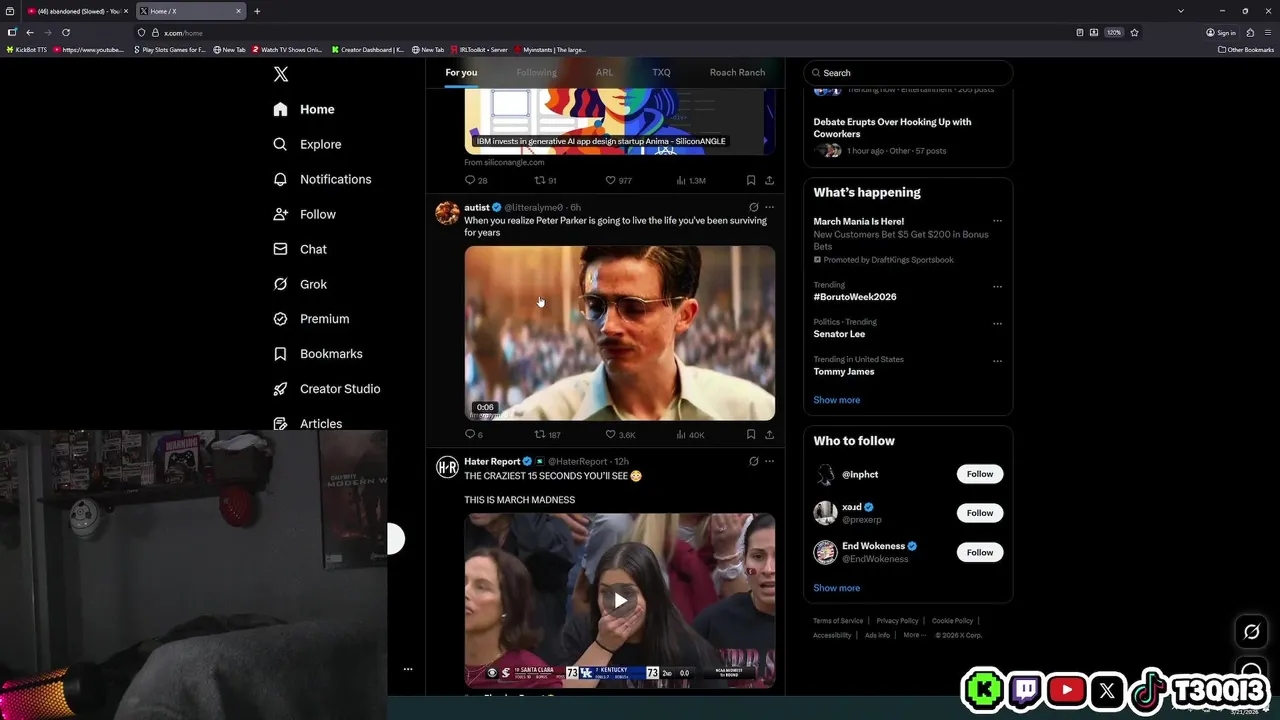Screen dimensions: 1280x720
Task: Expand the footer More menu
Action: [x=914, y=635]
